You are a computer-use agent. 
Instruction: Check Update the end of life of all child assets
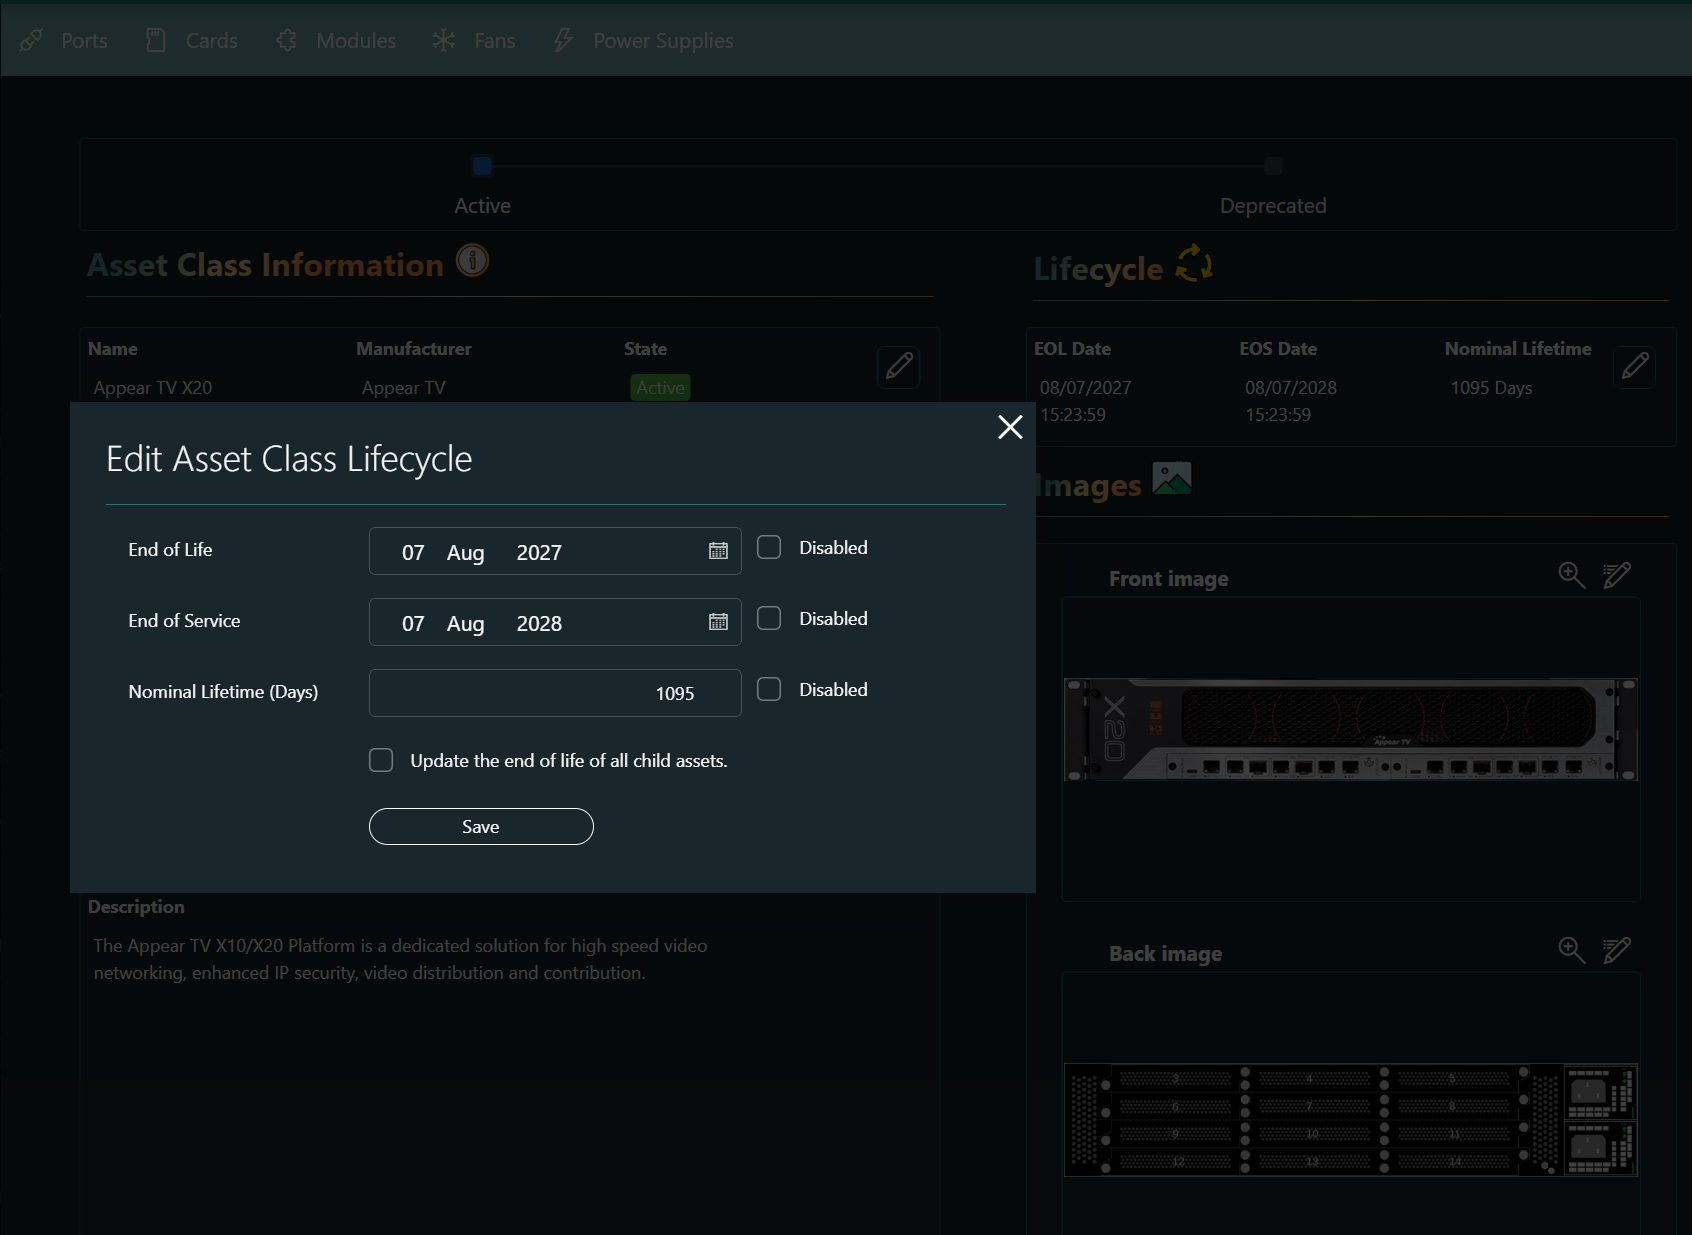(381, 760)
